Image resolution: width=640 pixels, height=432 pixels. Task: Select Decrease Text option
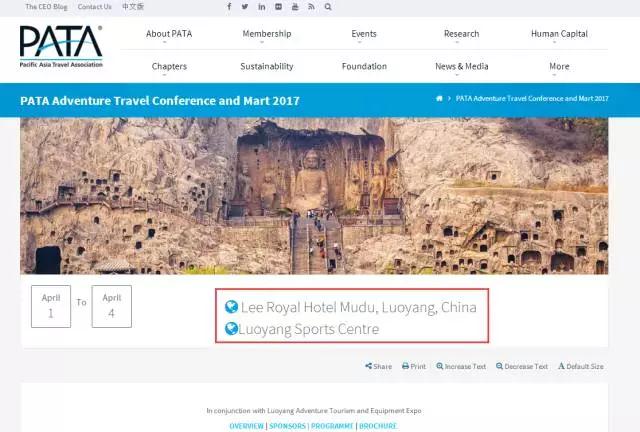tap(522, 367)
